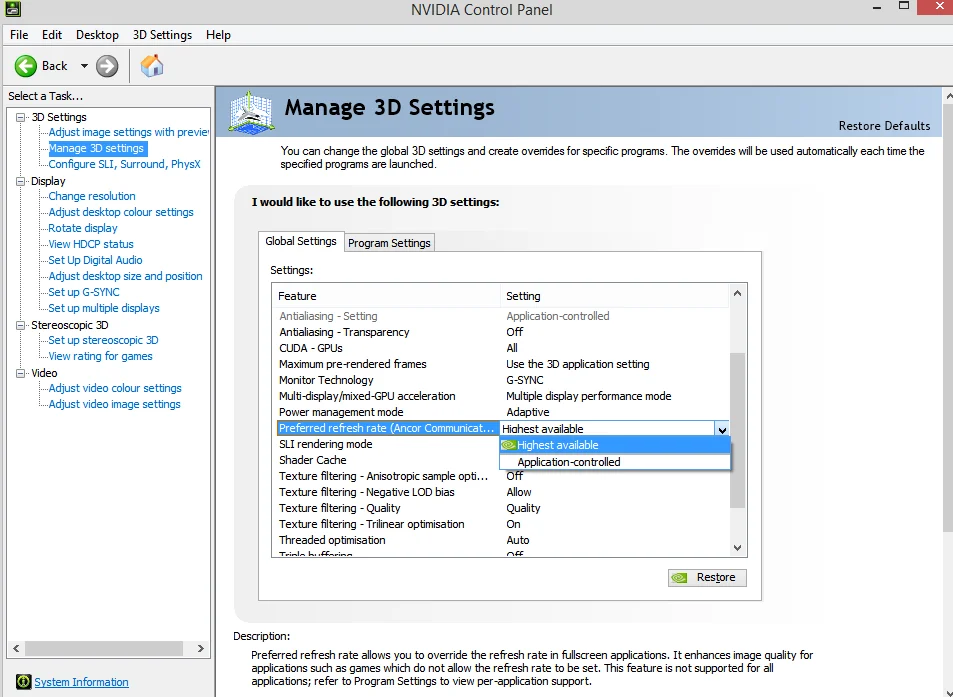The height and width of the screenshot is (697, 953).
Task: Select the Power management mode row
Action: click(x=503, y=412)
